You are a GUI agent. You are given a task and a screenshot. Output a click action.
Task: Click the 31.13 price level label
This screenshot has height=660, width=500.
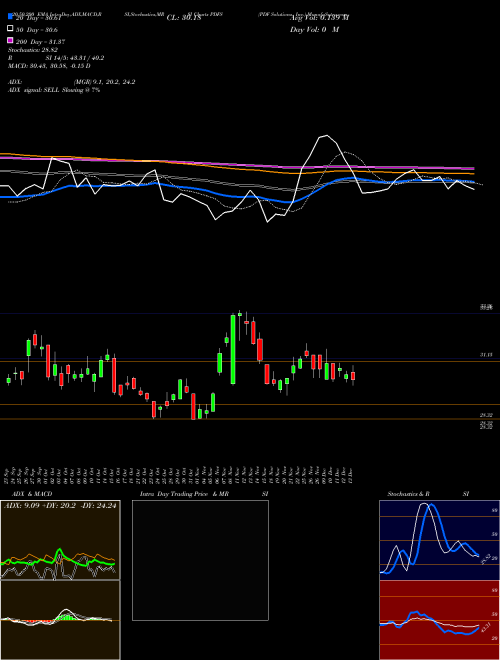486,355
